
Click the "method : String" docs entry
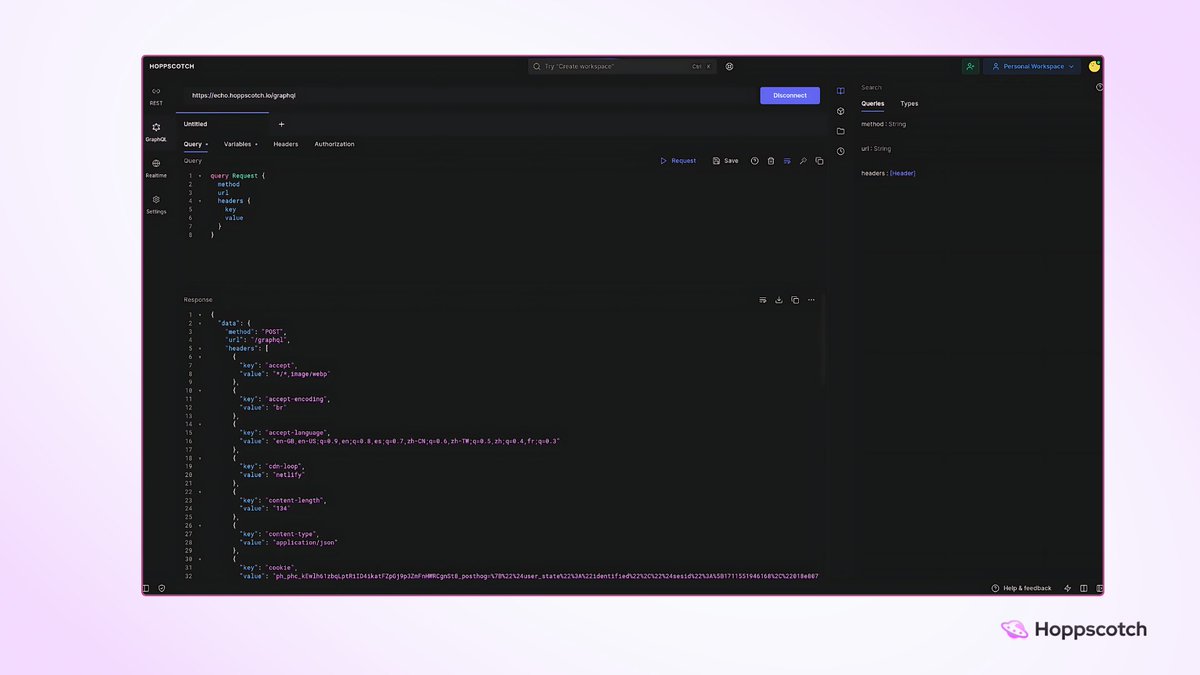click(x=883, y=124)
